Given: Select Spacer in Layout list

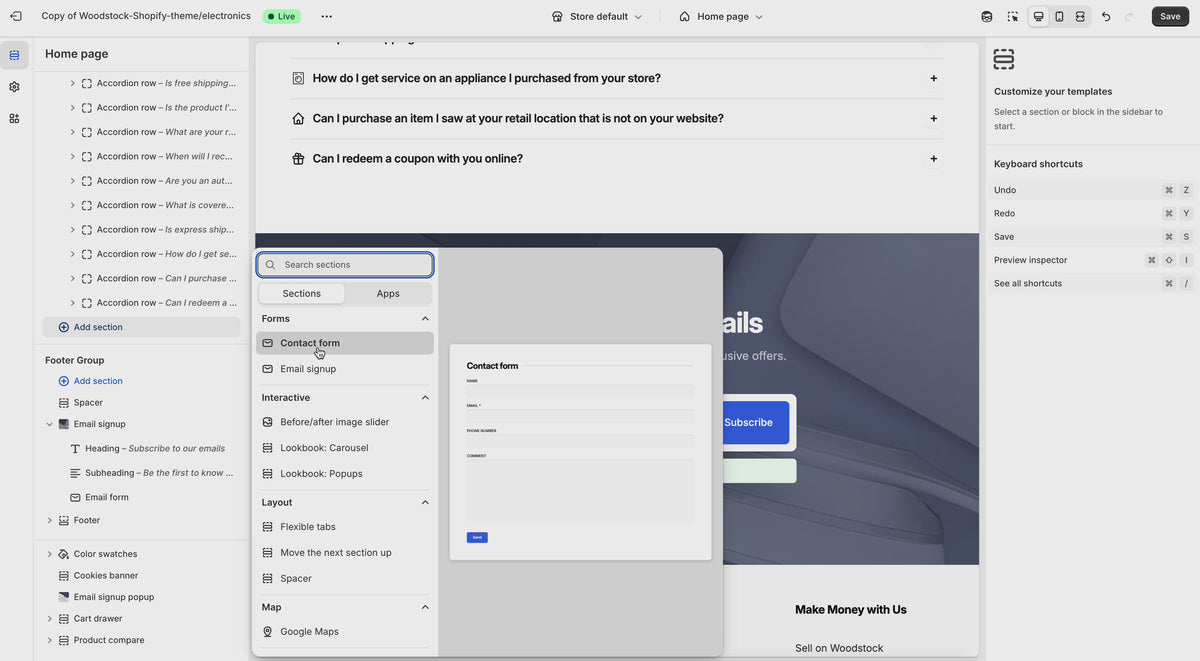Looking at the screenshot, I should click(x=345, y=579).
